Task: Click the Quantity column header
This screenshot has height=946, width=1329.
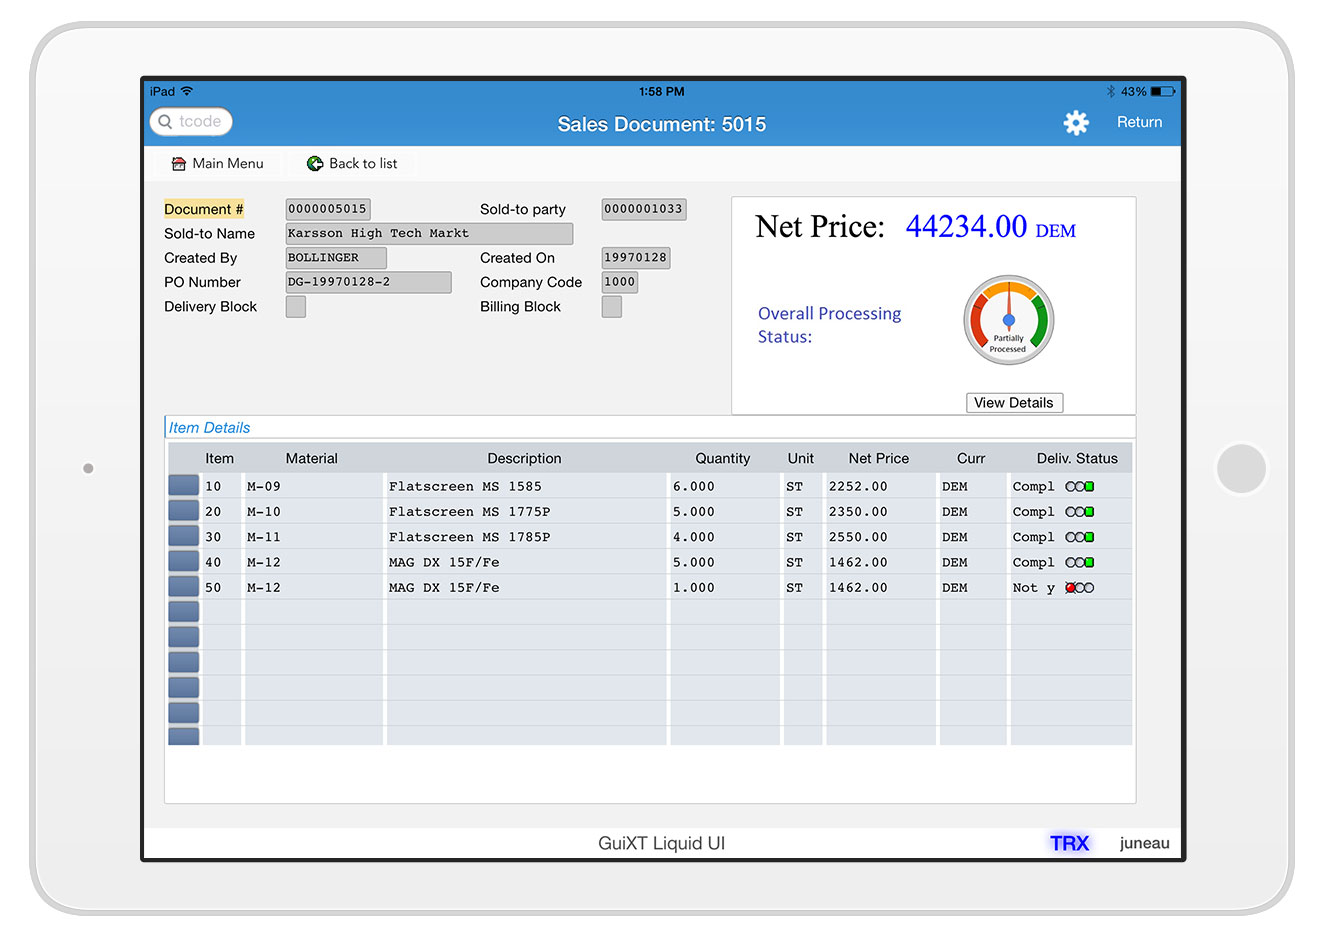Action: 722,459
